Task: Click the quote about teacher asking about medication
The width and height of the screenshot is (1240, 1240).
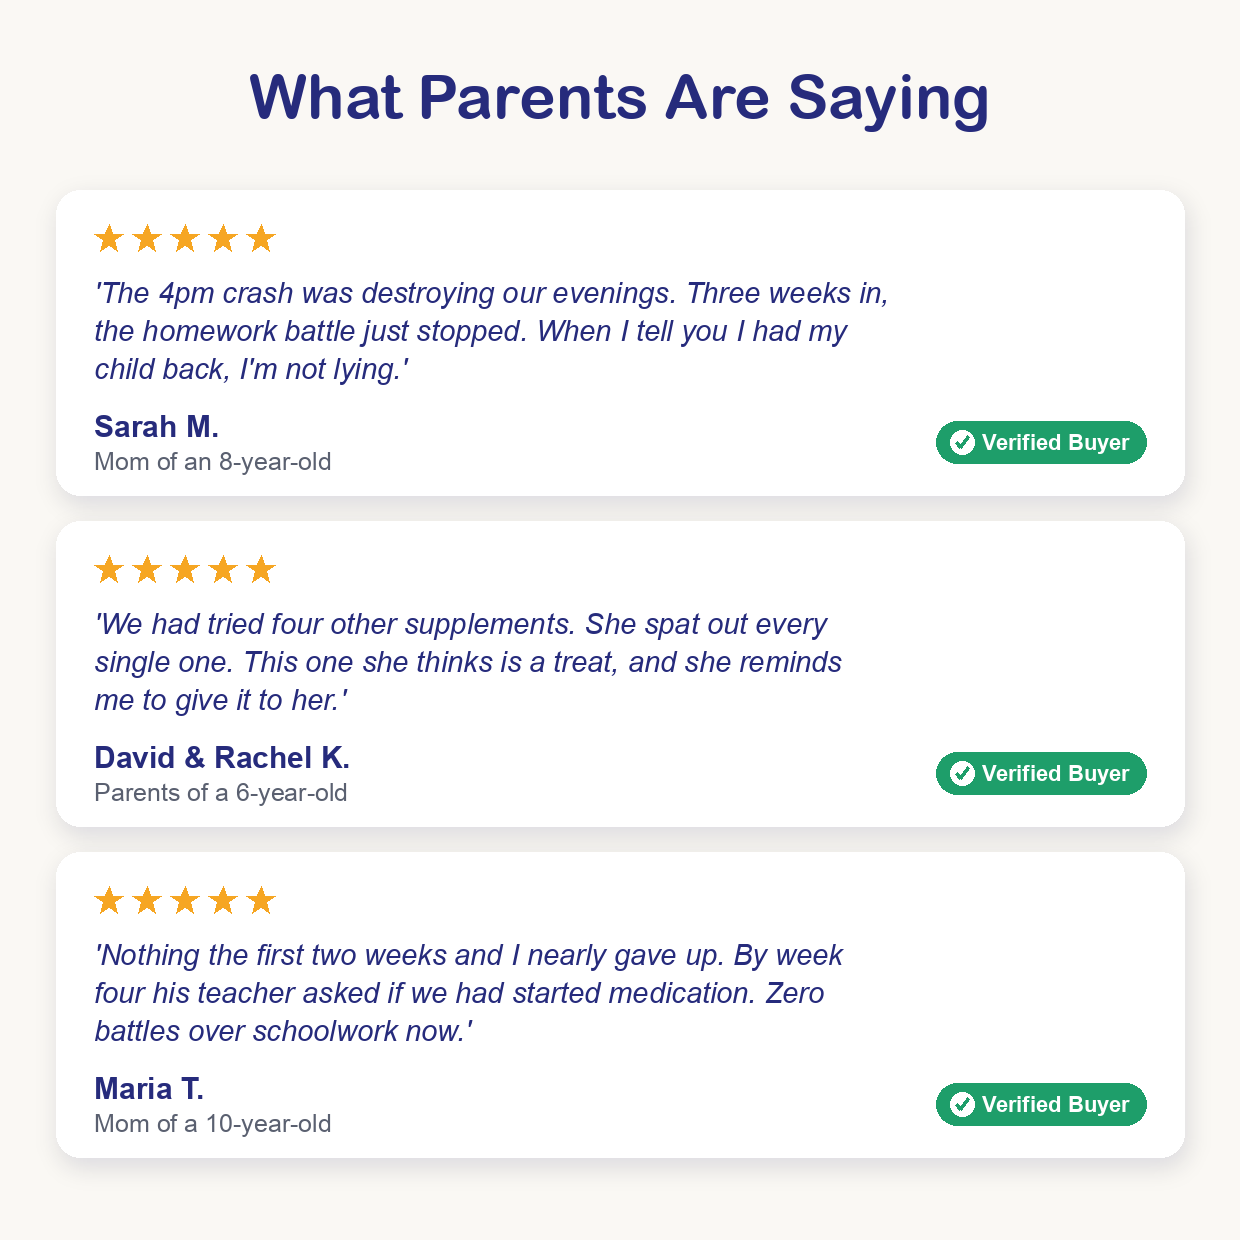Action: click(468, 993)
